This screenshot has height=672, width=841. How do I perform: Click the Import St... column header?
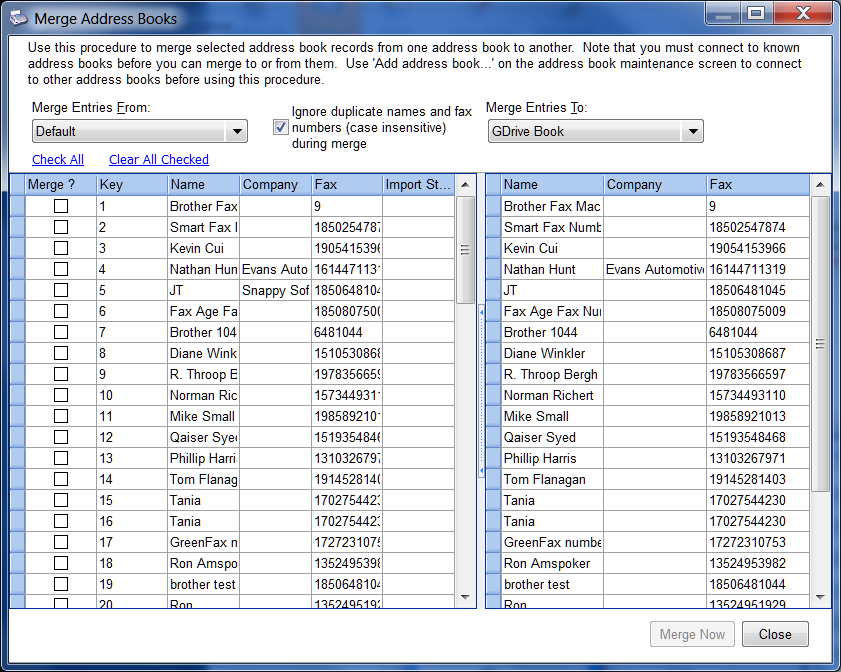click(418, 184)
